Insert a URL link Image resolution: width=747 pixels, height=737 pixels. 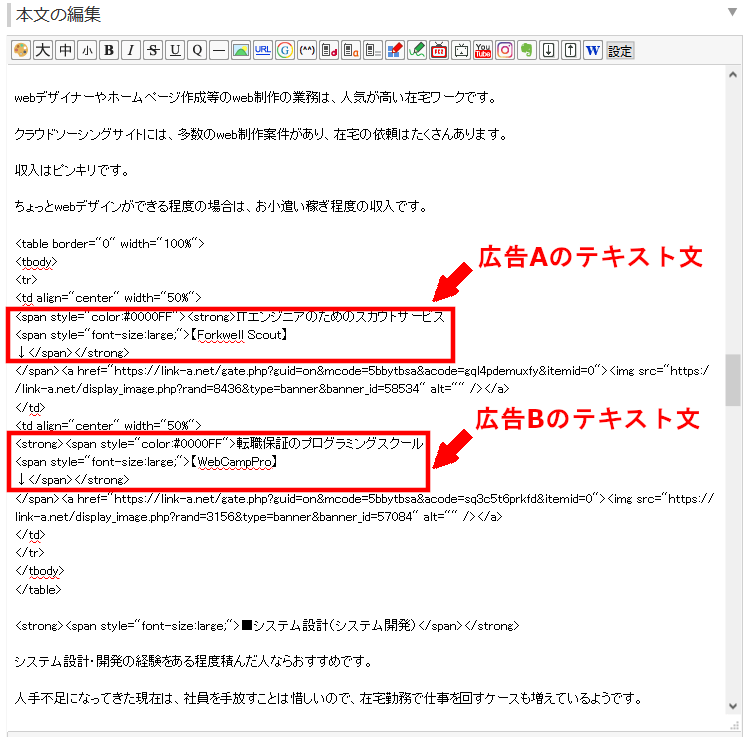263,50
